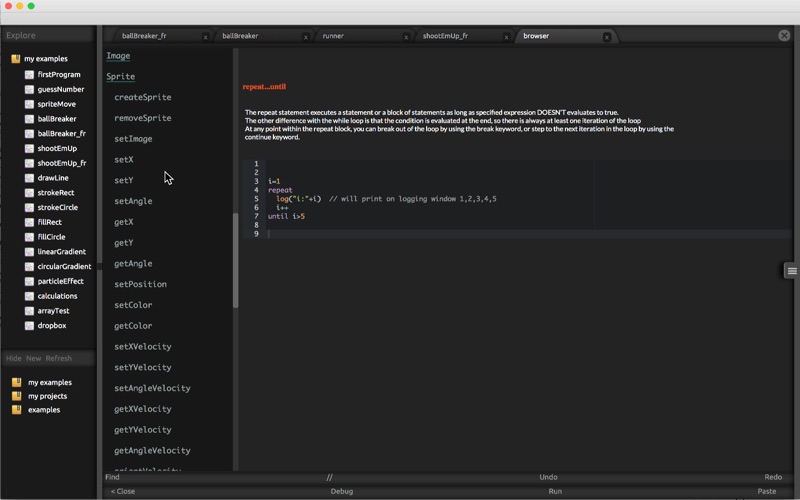The width and height of the screenshot is (800, 500).
Task: Open the removeSprite reference entry
Action: coord(143,118)
